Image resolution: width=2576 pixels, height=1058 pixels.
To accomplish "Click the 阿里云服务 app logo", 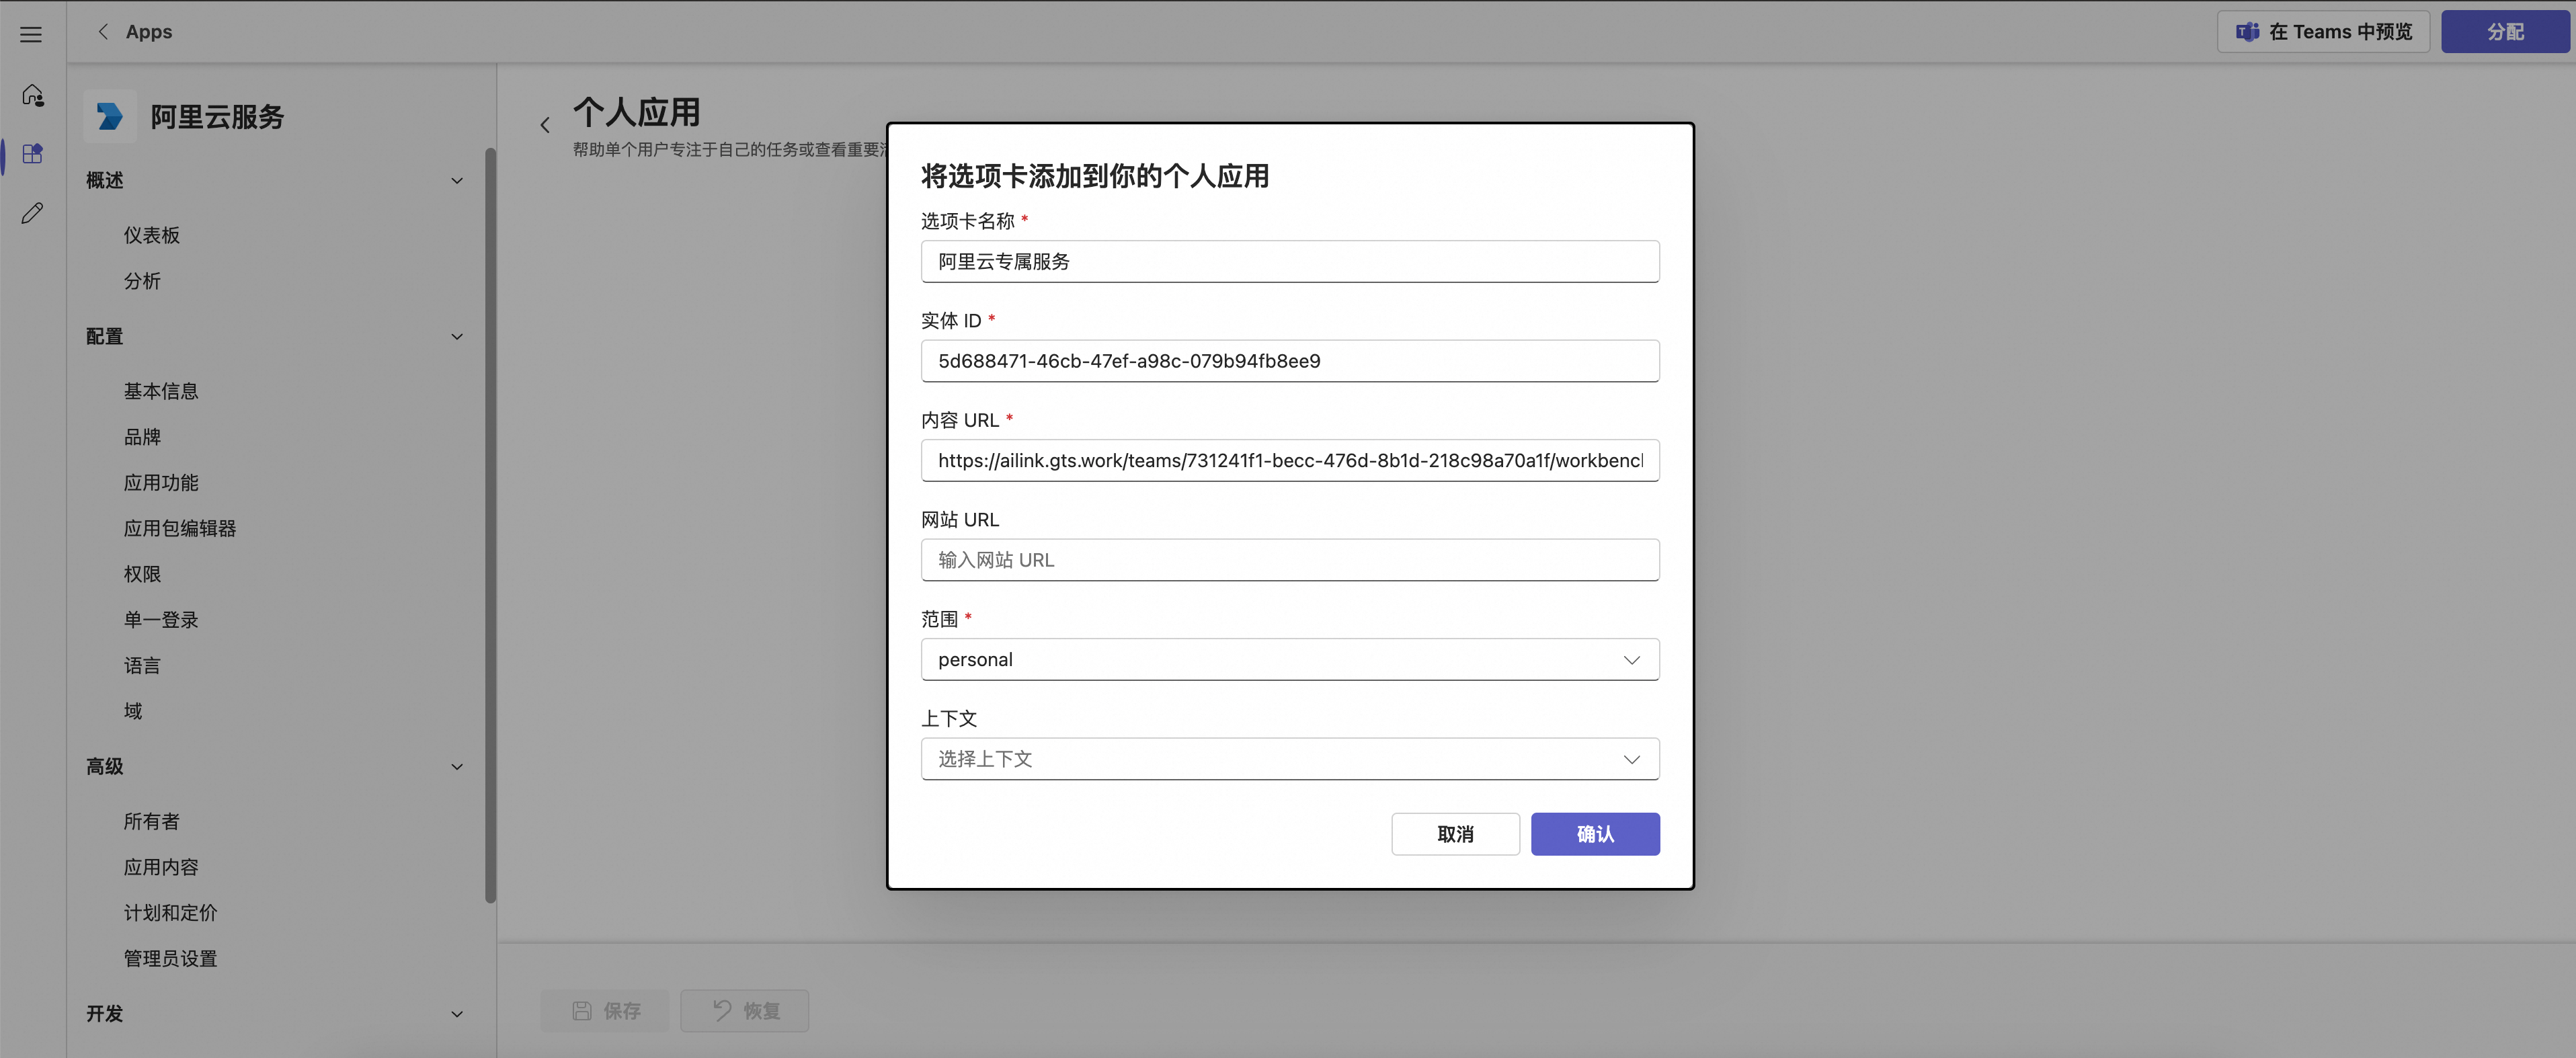I will (x=110, y=117).
